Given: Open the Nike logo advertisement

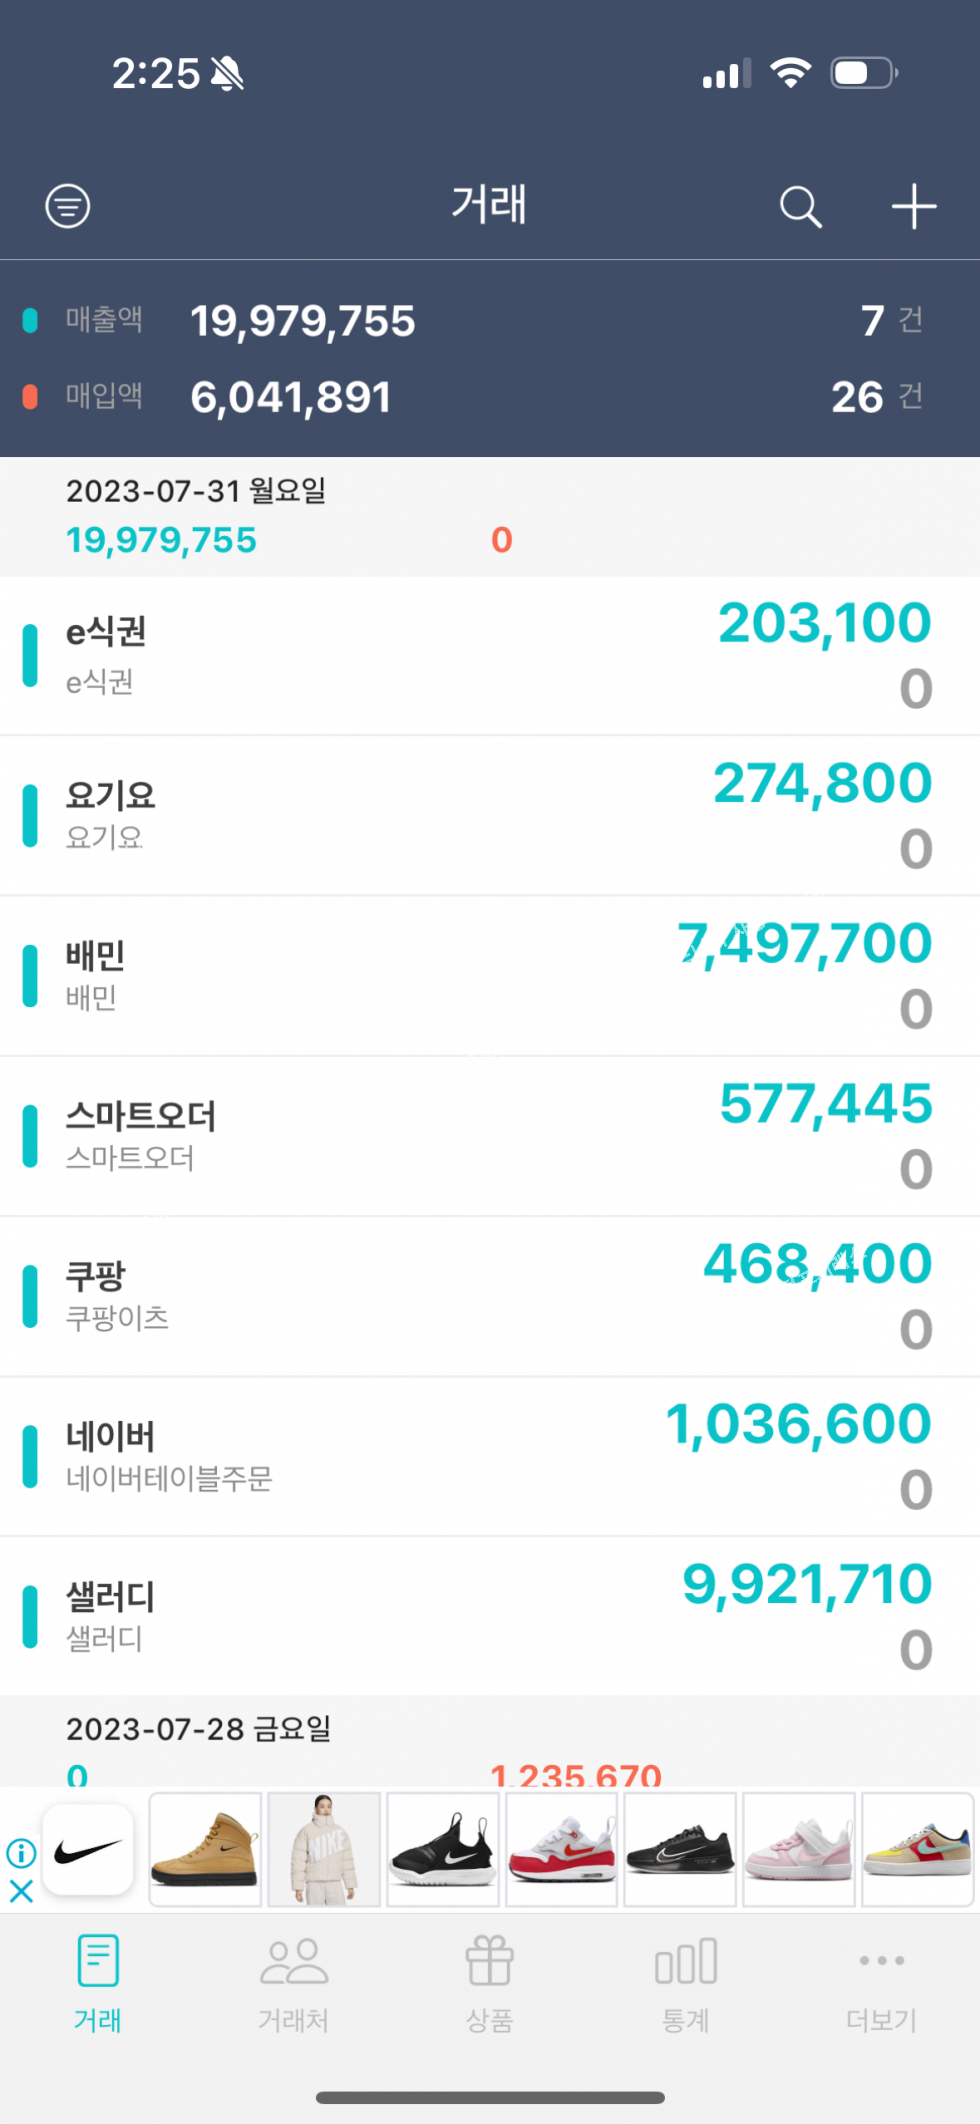Looking at the screenshot, I should coord(89,1850).
